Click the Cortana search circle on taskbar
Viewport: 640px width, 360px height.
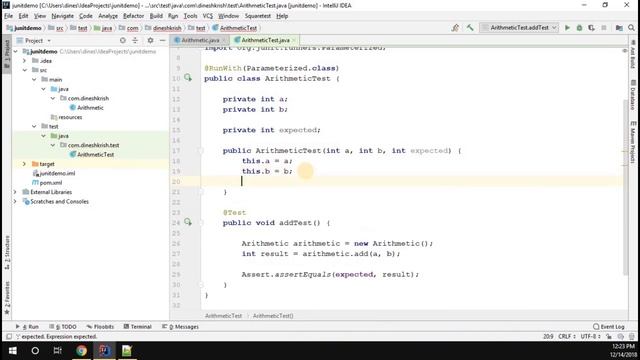35,351
